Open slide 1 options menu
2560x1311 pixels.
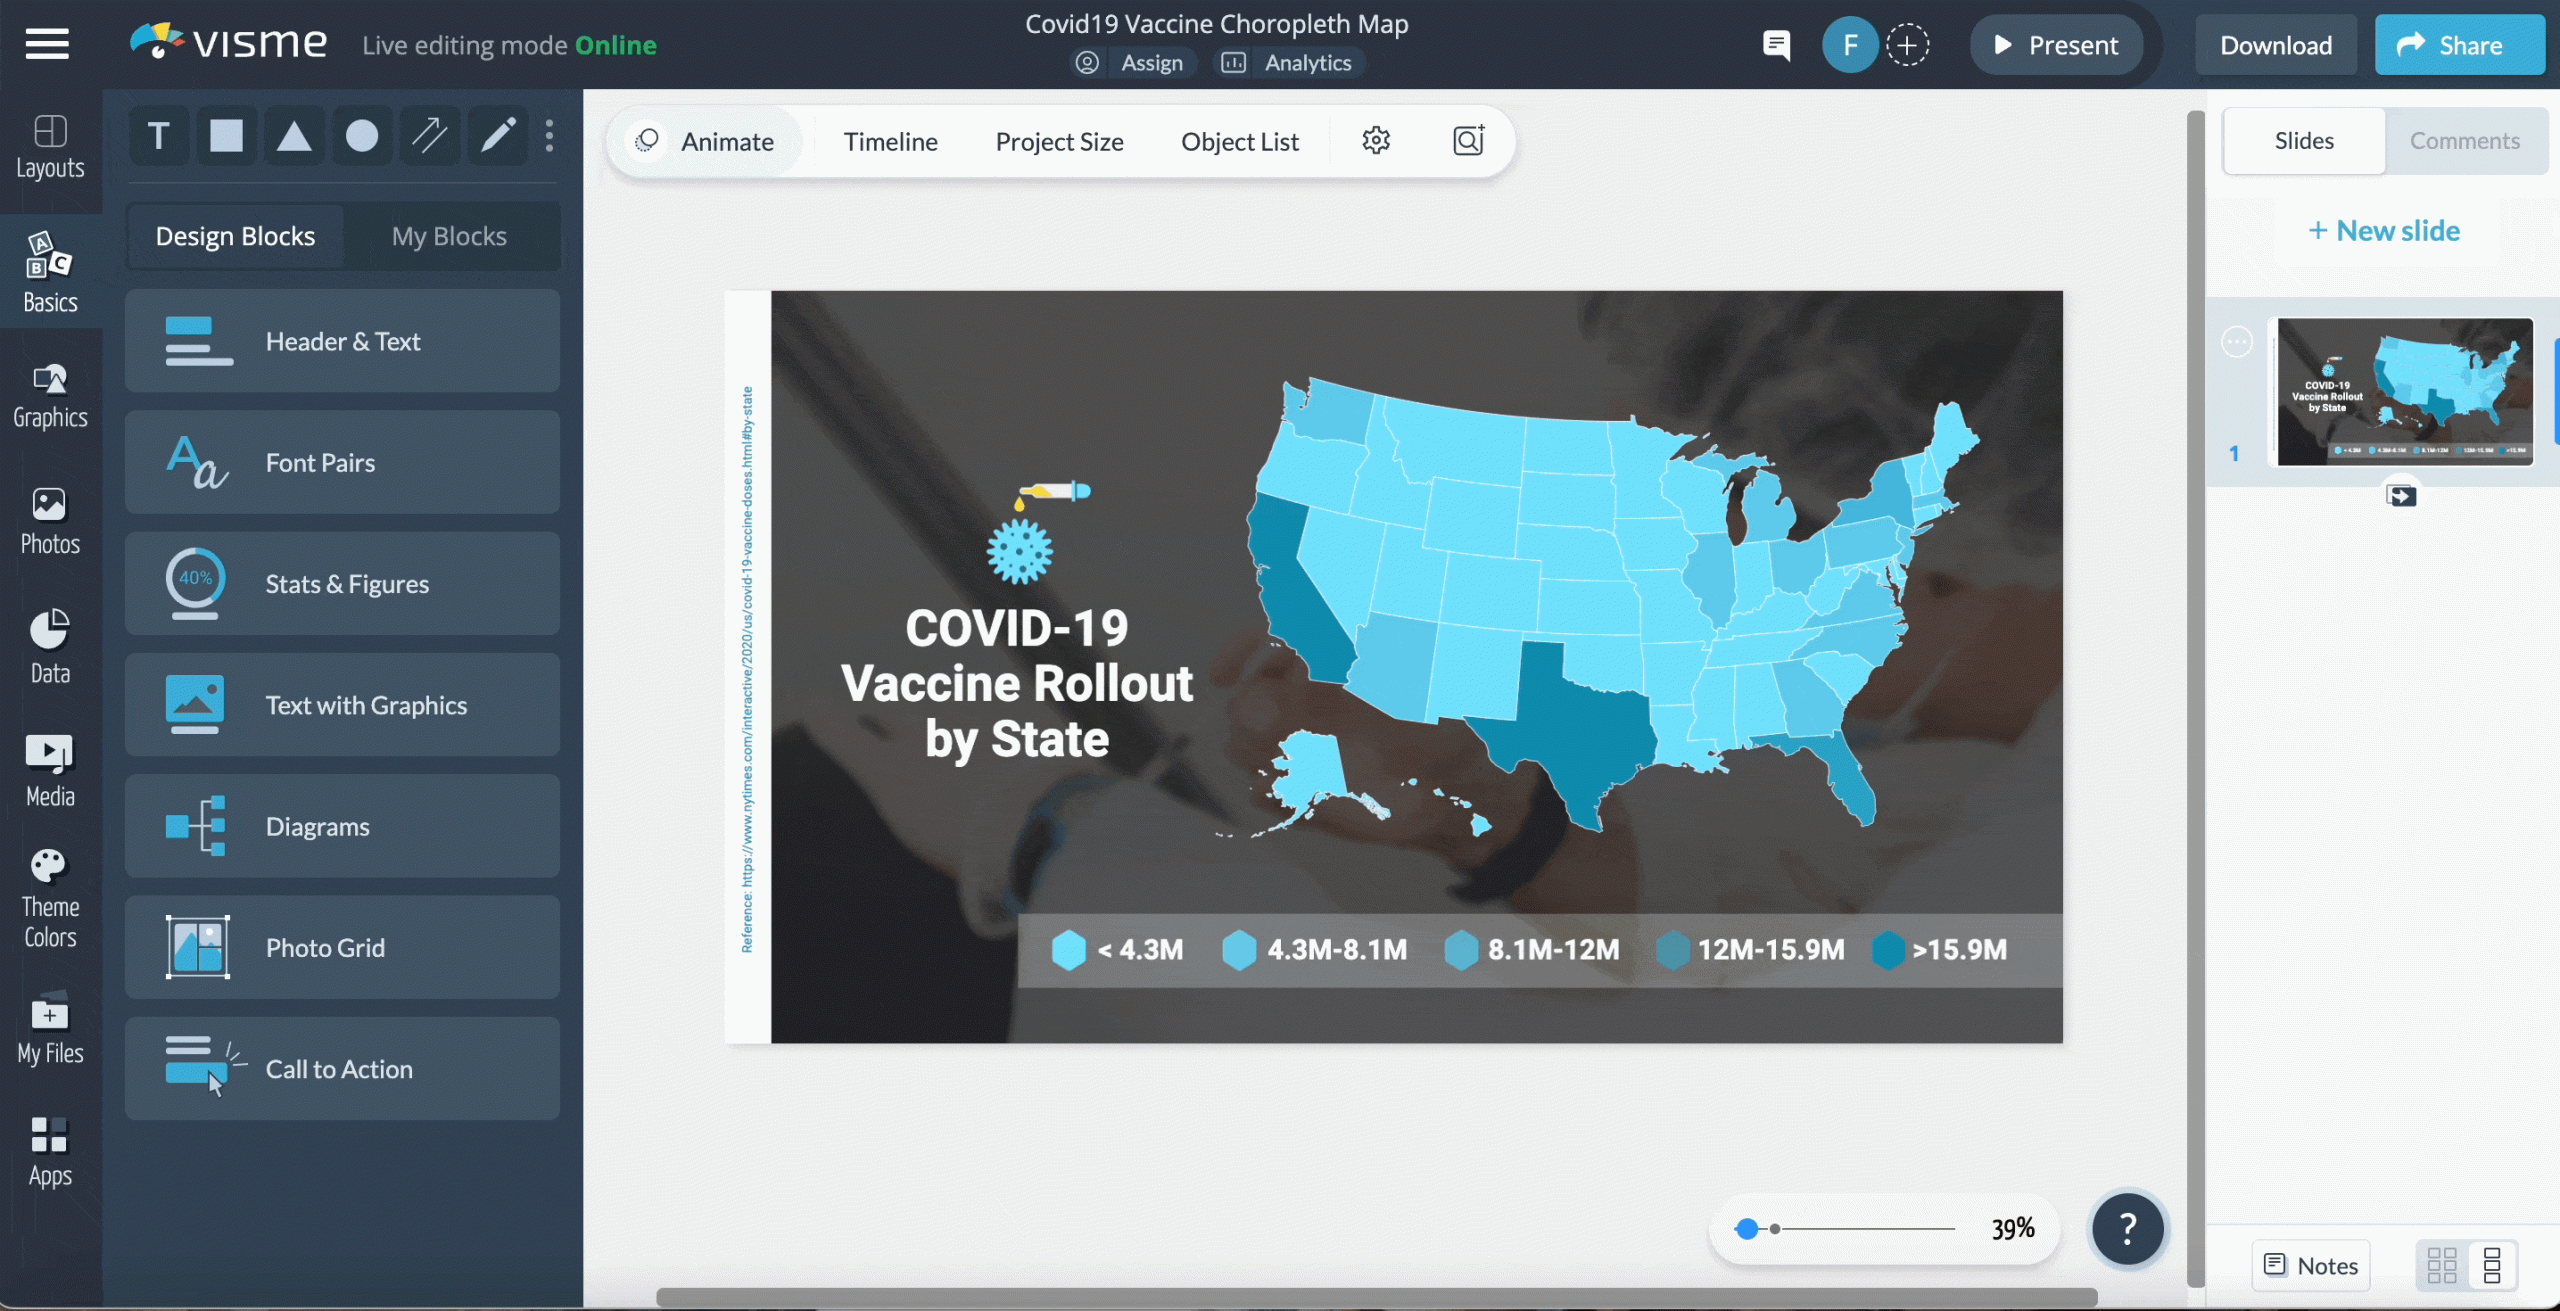click(2237, 342)
